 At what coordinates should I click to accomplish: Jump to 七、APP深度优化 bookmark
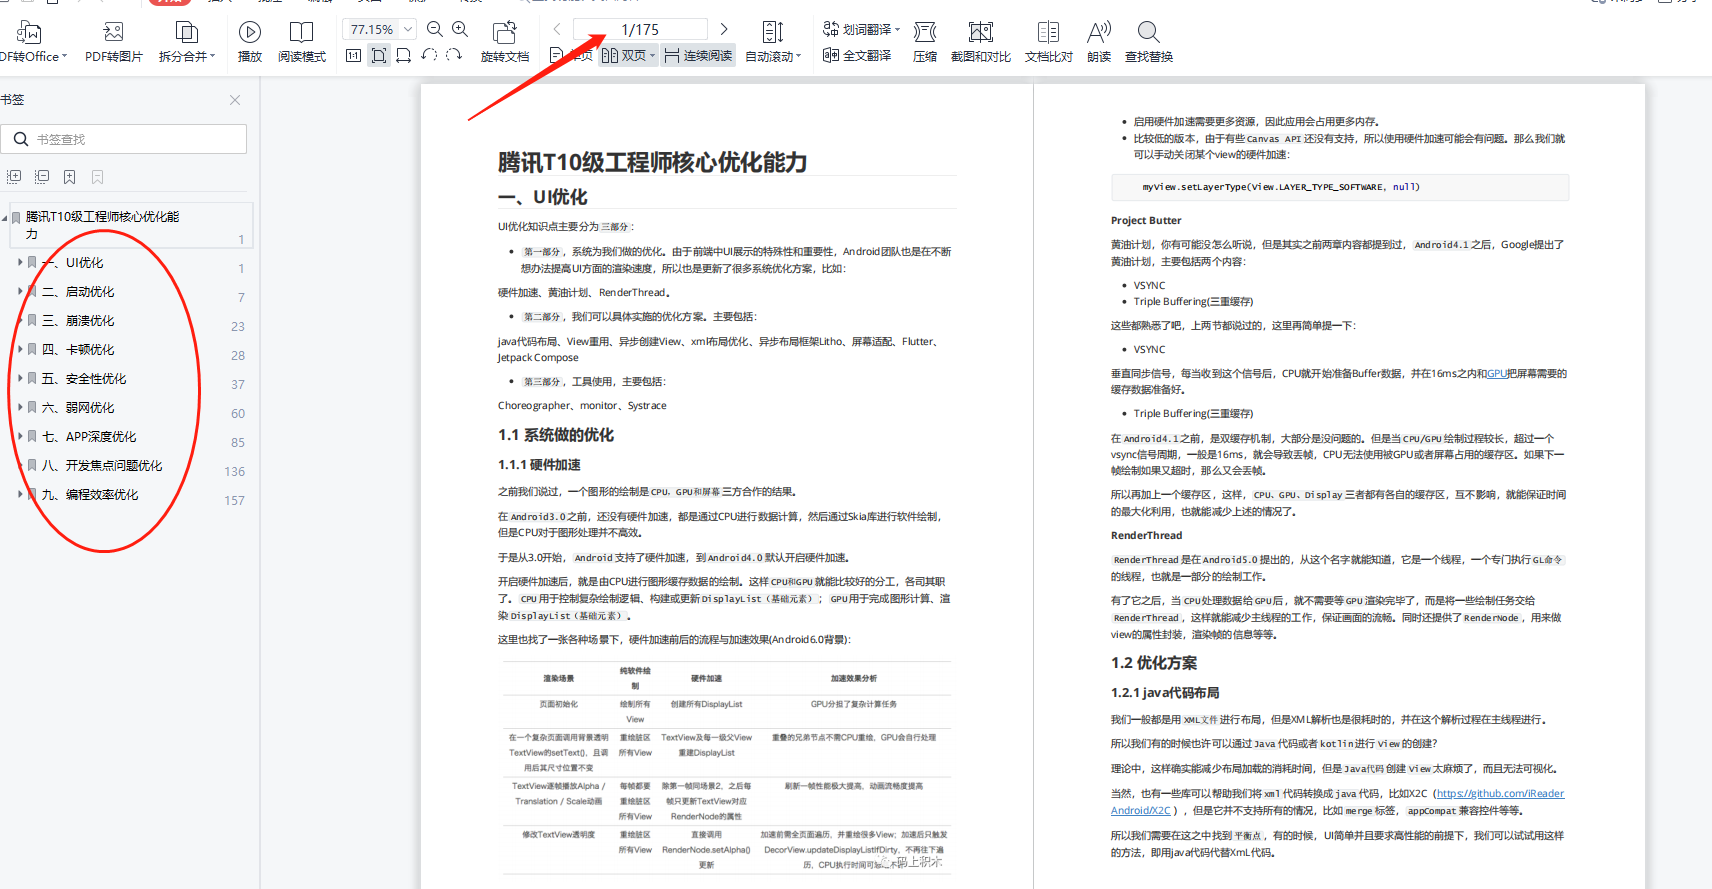pos(89,436)
